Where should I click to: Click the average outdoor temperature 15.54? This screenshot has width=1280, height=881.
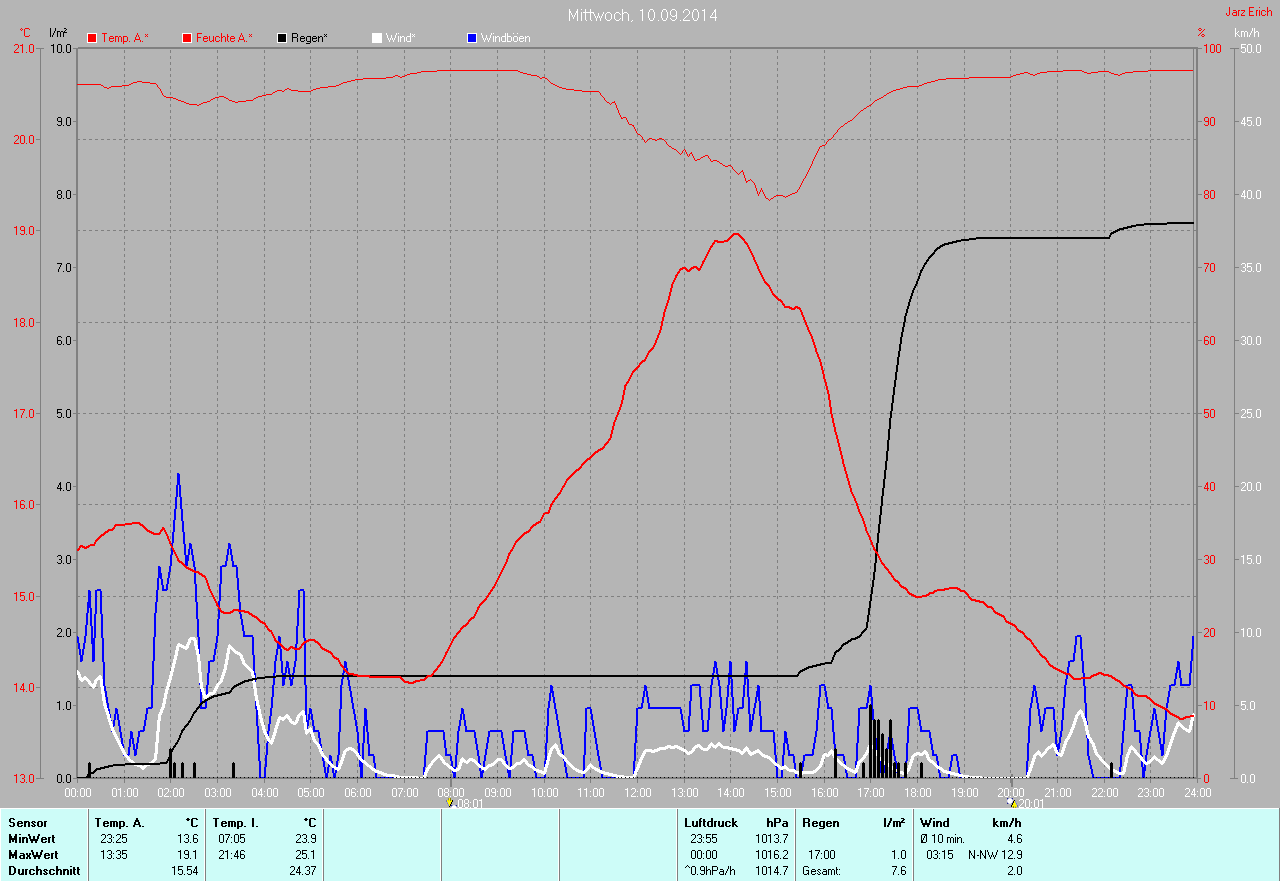[185, 871]
